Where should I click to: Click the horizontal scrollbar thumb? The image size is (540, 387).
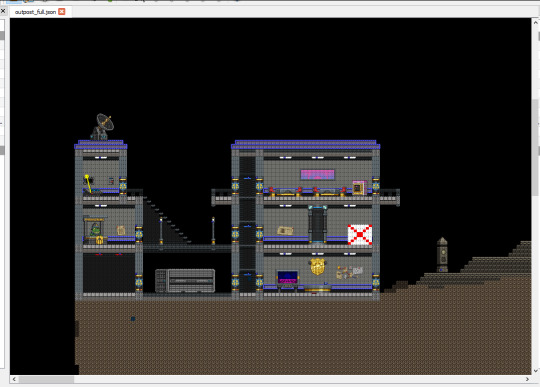[x=46, y=379]
